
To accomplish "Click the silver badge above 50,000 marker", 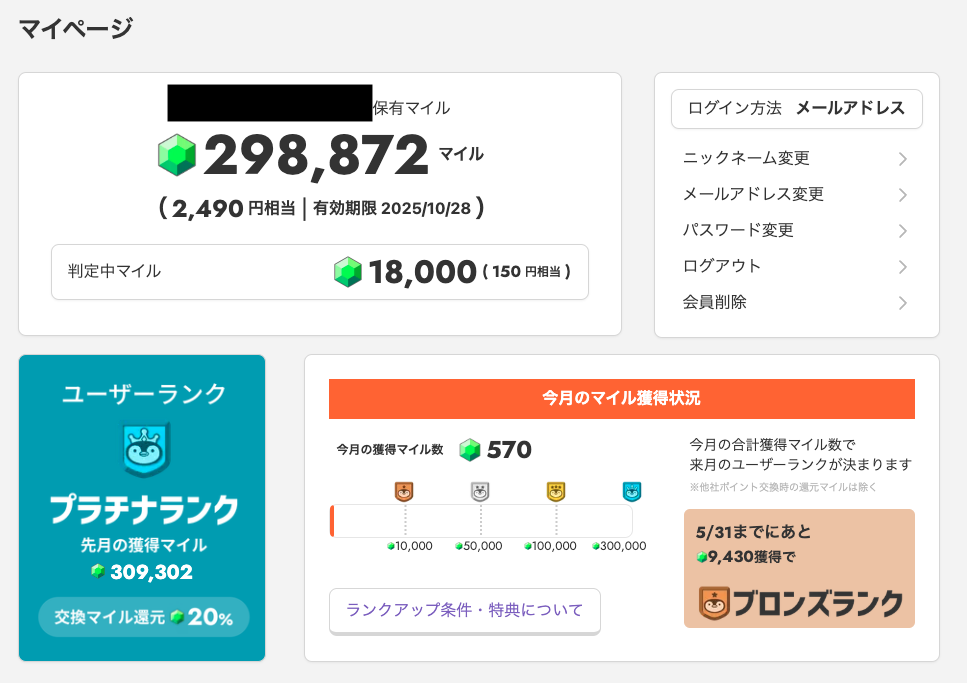I will point(480,492).
